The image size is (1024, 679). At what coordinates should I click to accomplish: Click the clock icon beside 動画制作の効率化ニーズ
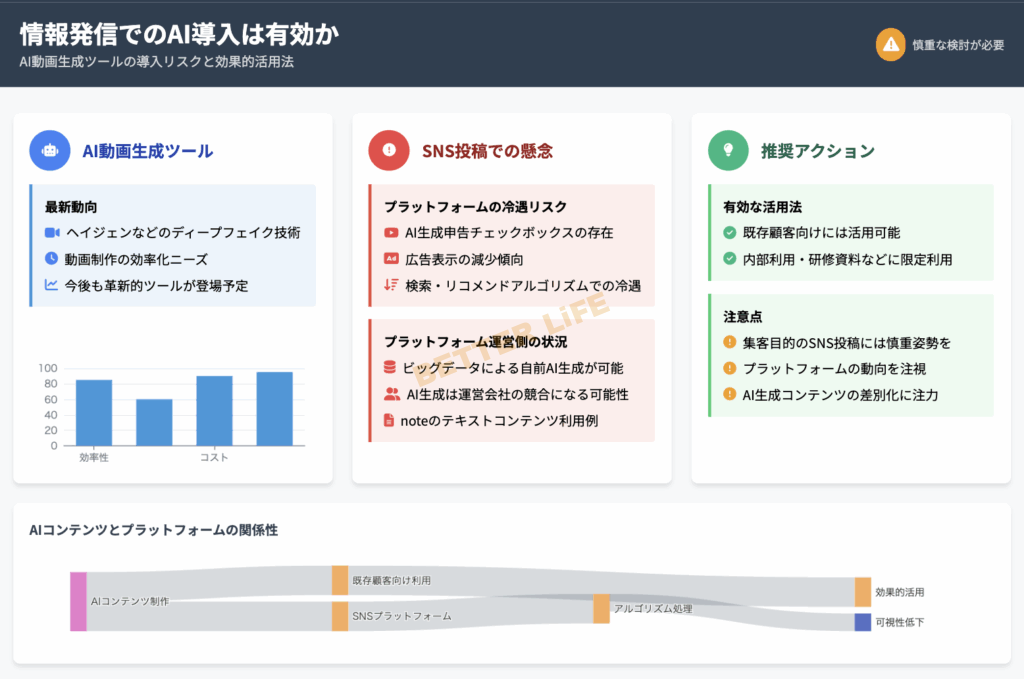tap(52, 258)
